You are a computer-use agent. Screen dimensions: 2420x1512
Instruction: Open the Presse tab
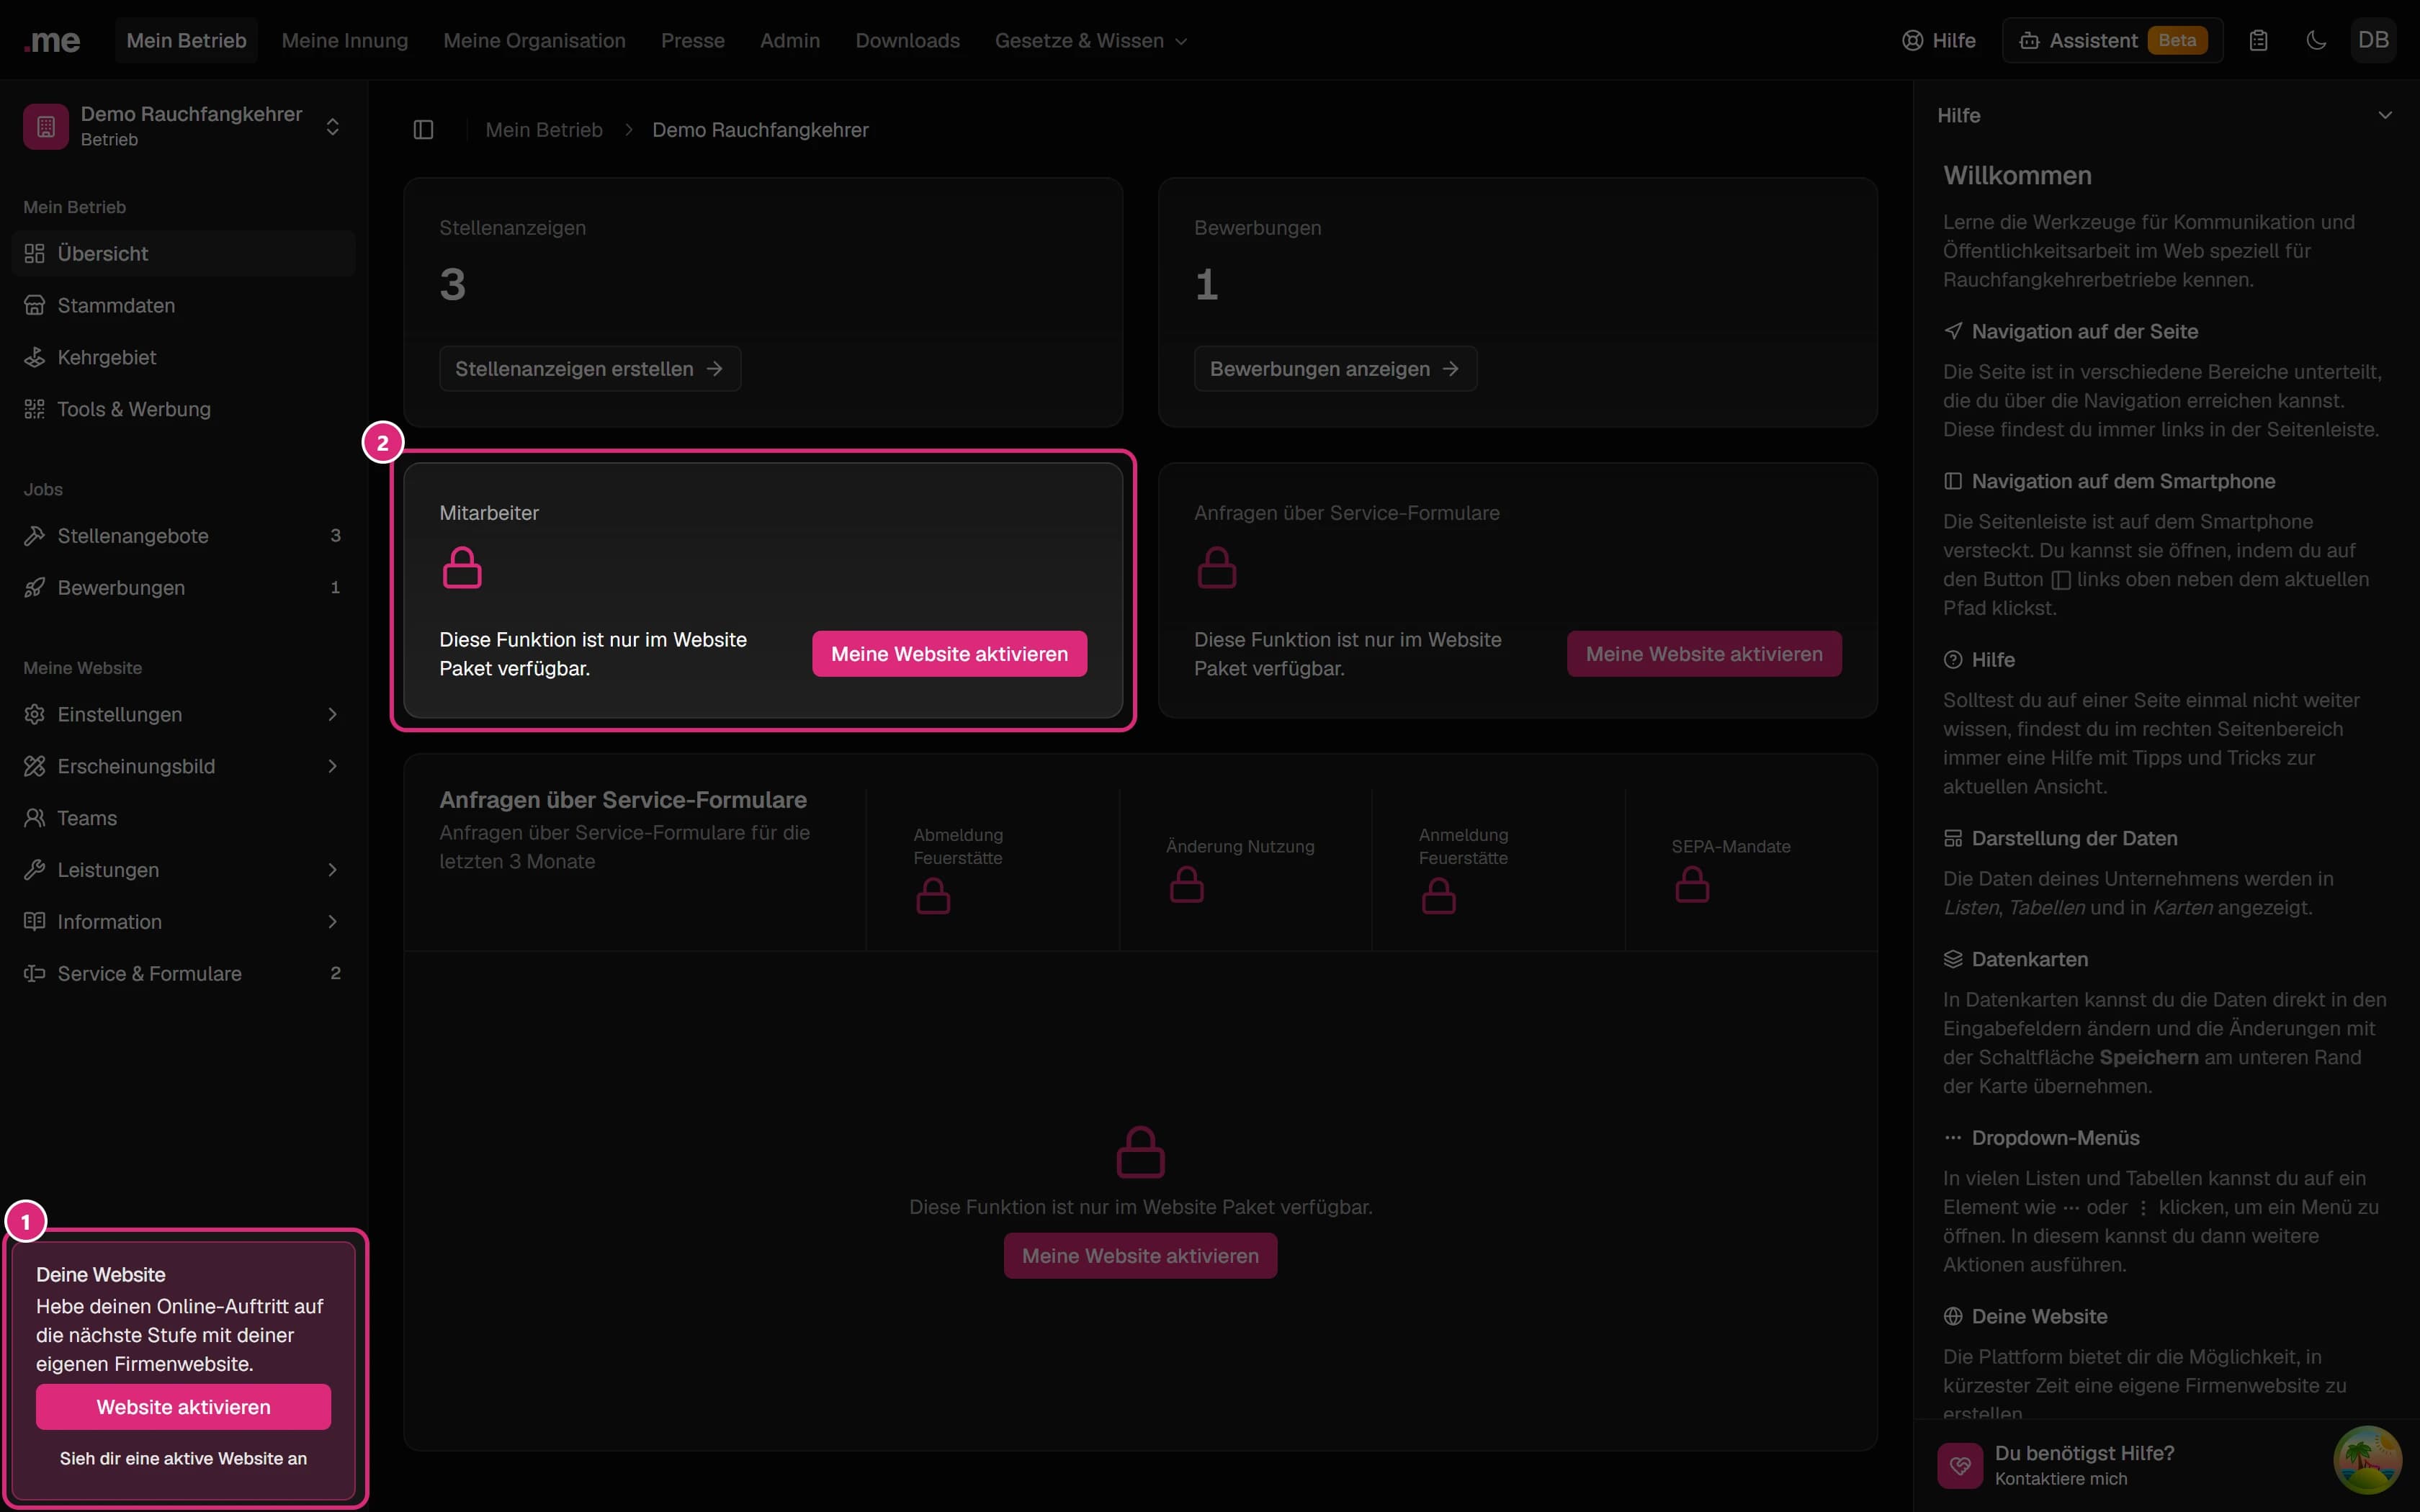tap(692, 41)
